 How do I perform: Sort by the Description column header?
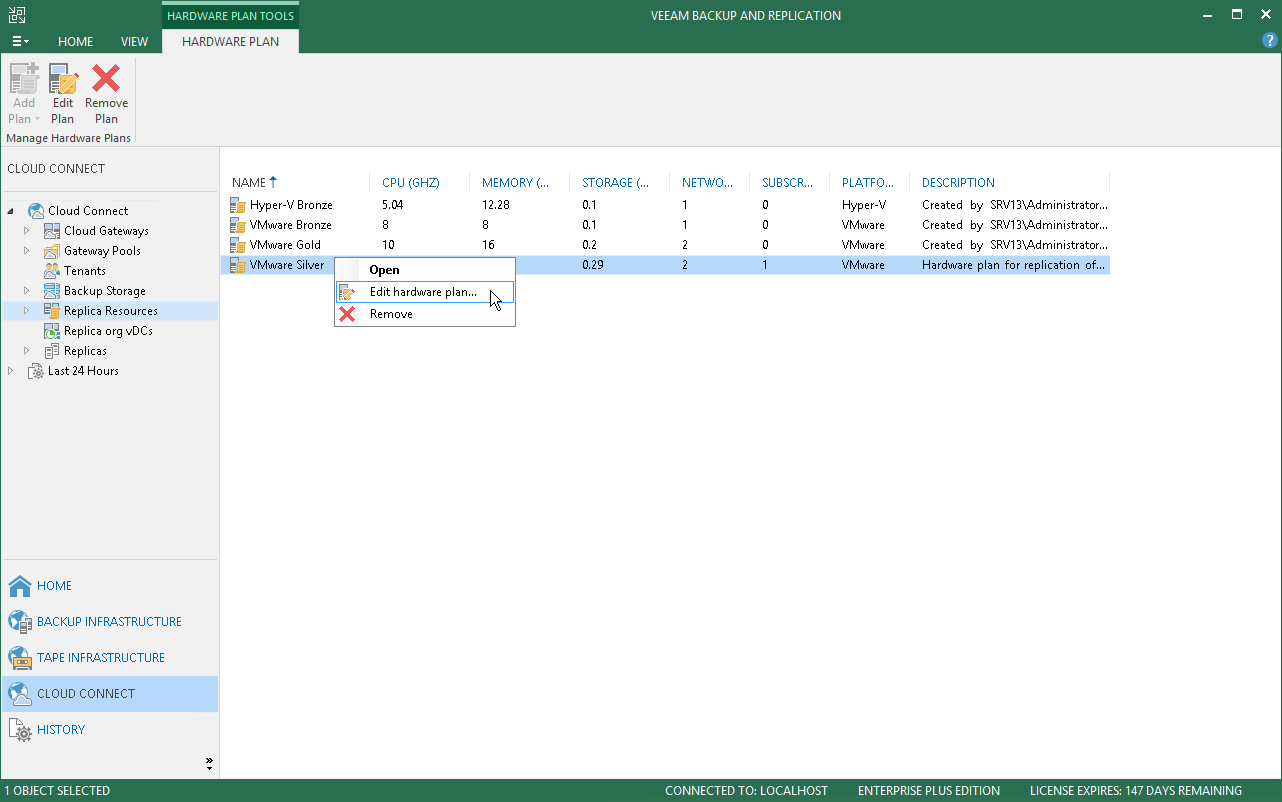coord(1009,183)
